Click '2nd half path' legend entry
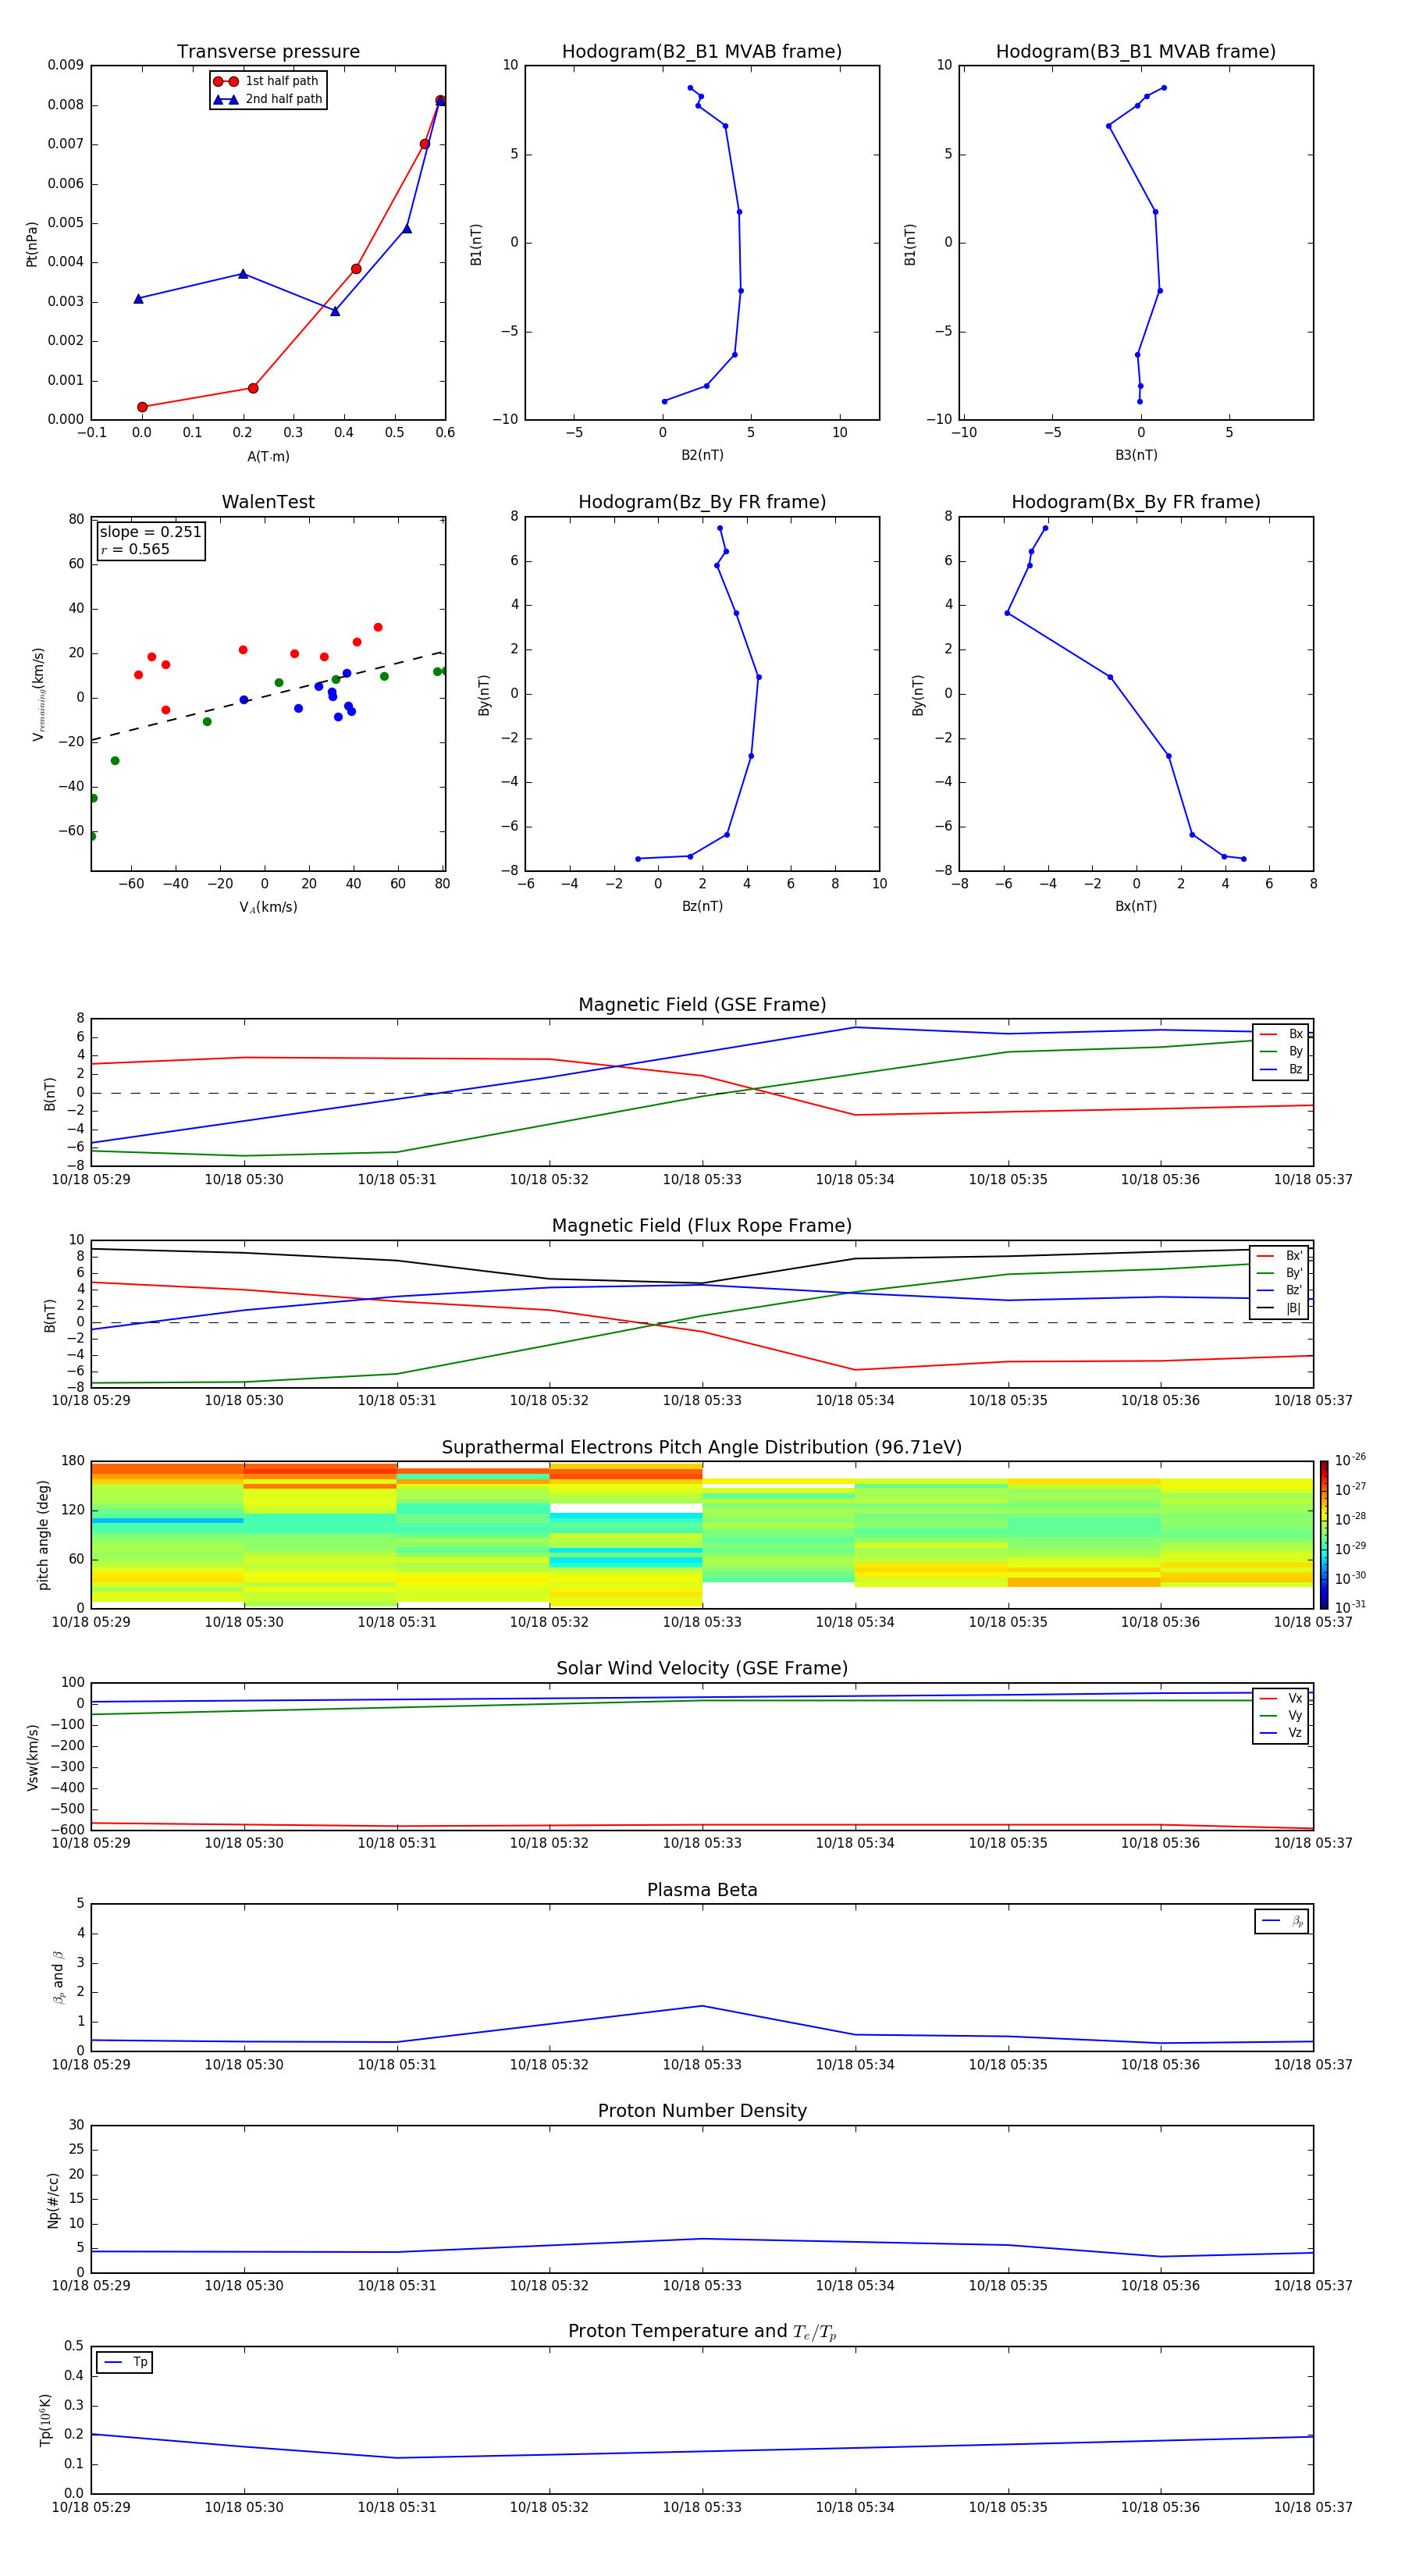This screenshot has width=1405, height=2576. pyautogui.click(x=267, y=99)
